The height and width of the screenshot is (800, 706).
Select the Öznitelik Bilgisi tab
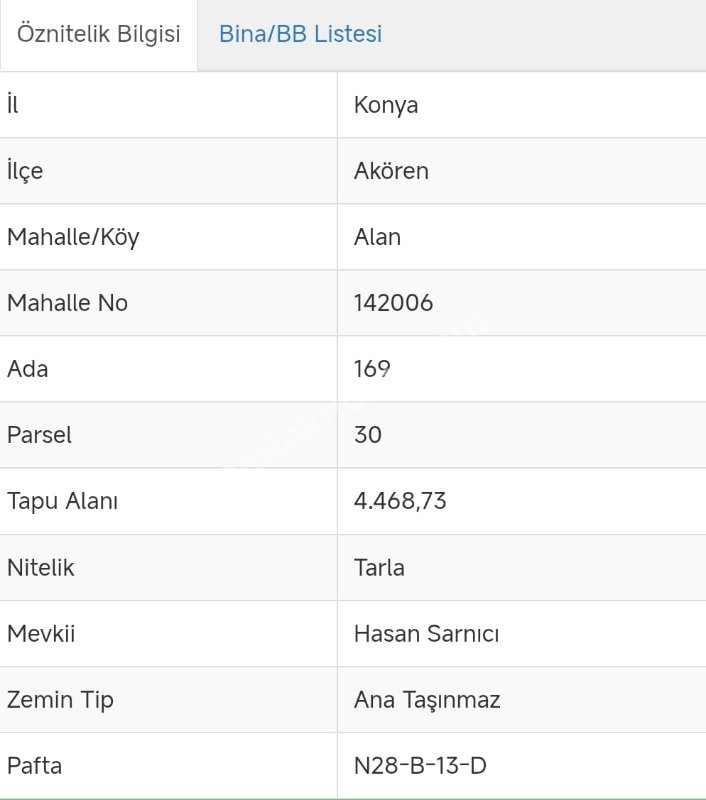(x=99, y=34)
